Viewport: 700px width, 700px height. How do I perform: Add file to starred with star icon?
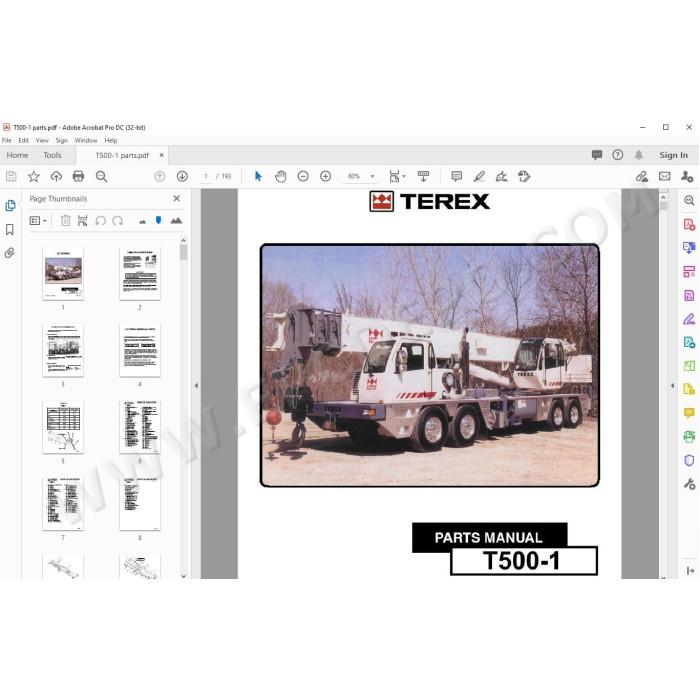(33, 176)
